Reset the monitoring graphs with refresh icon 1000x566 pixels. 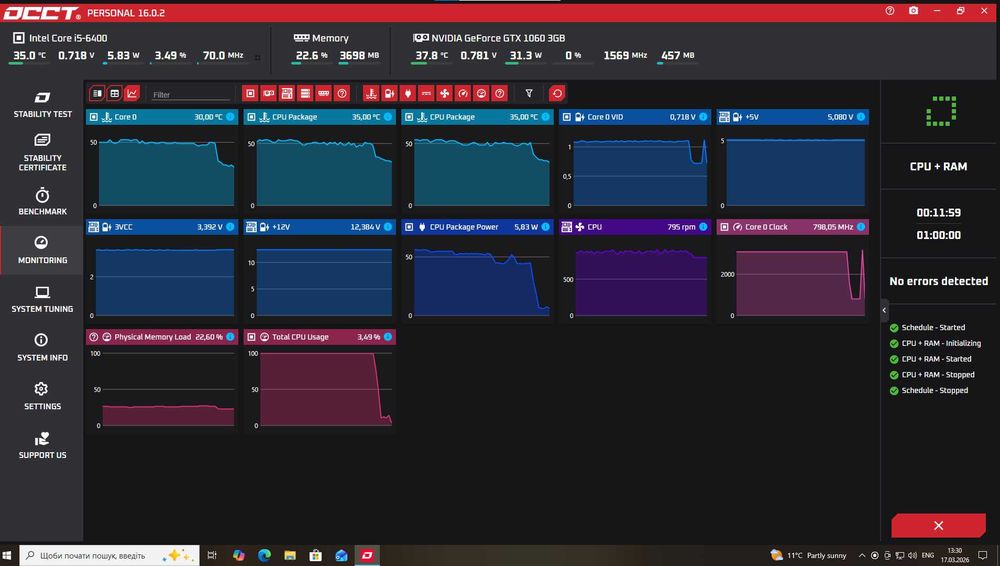point(557,94)
